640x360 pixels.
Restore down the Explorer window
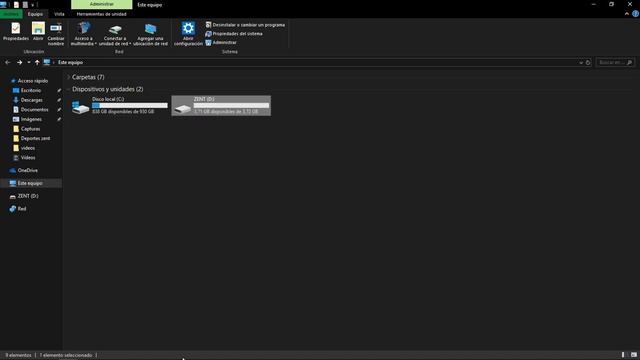click(611, 4)
